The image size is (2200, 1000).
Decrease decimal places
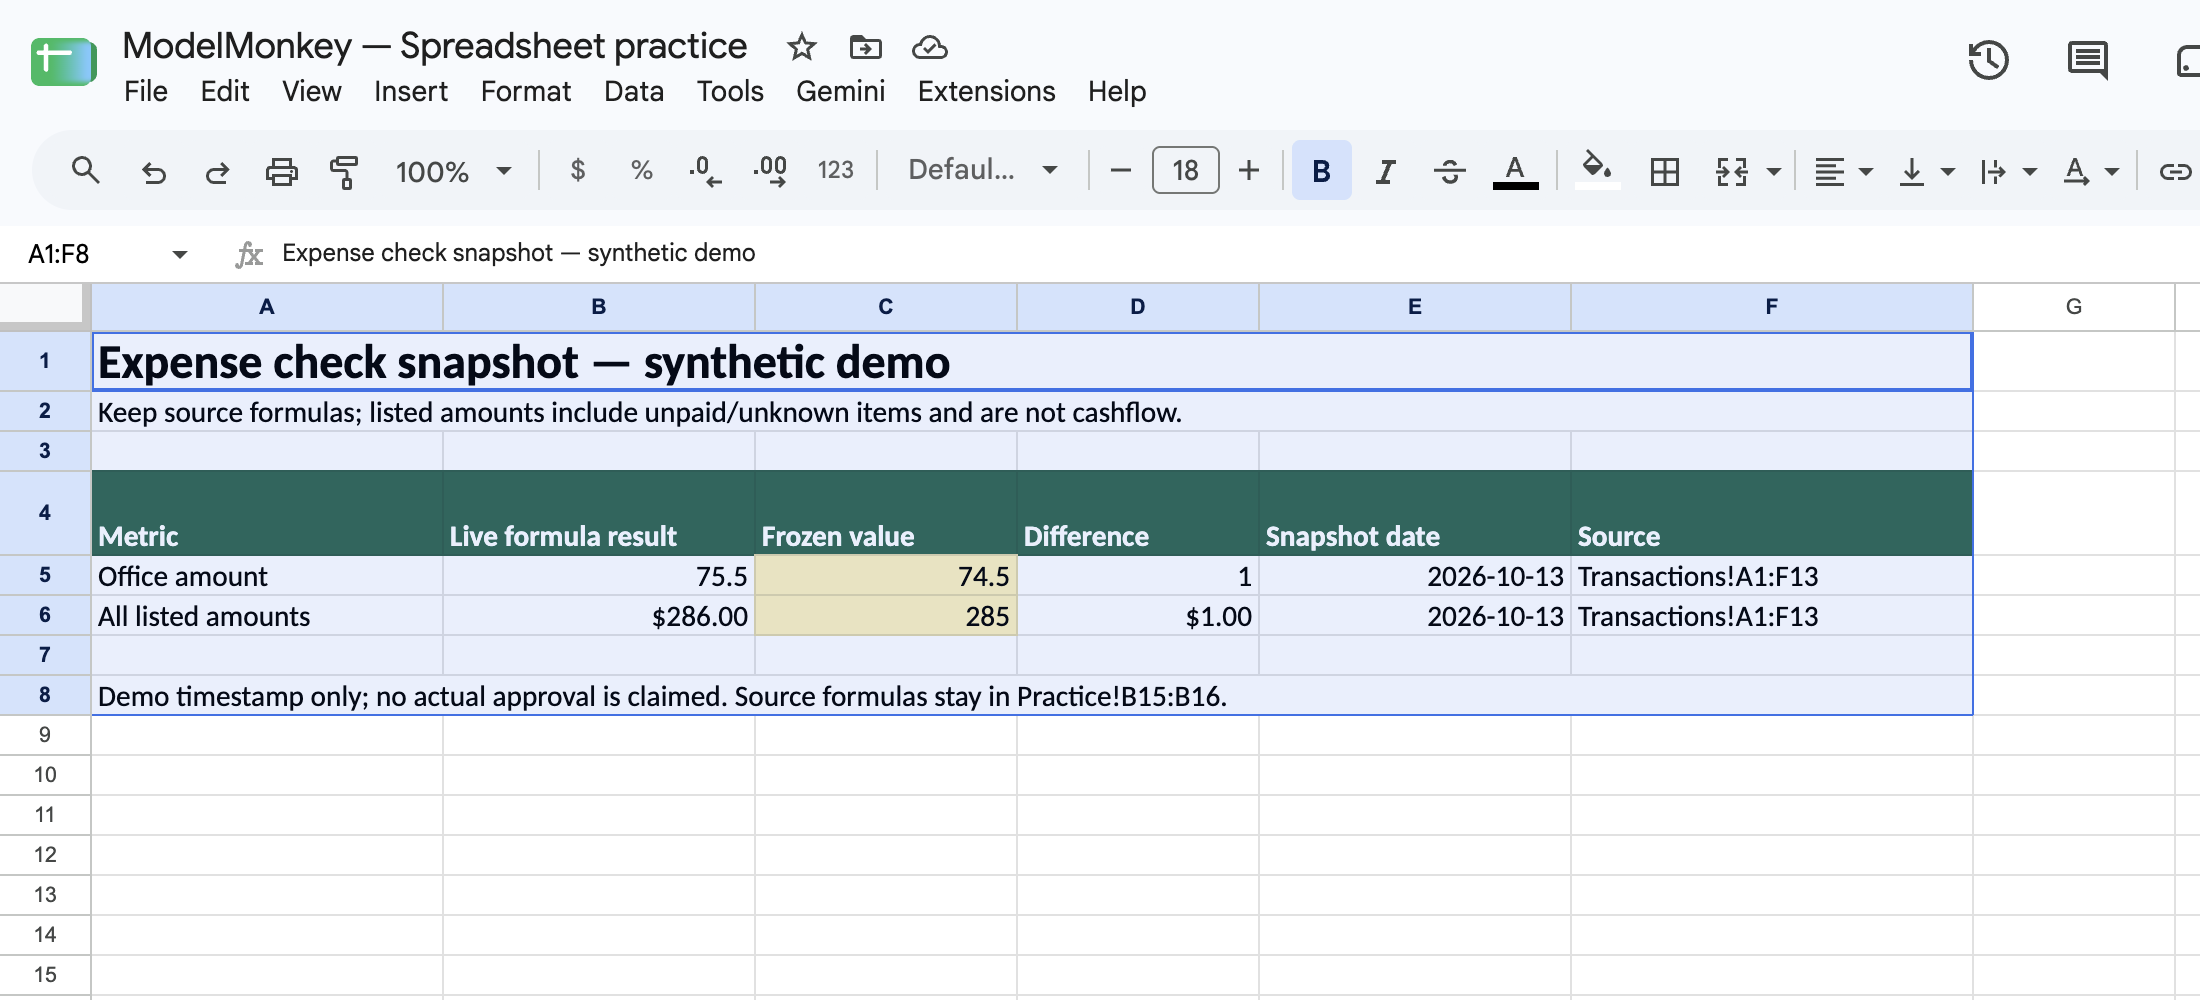(705, 171)
